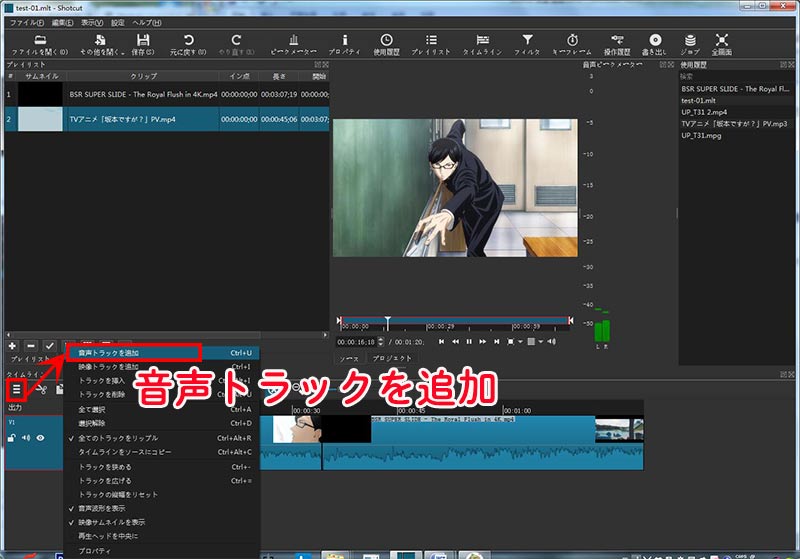Image resolution: width=800 pixels, height=559 pixels.
Task: Click the Redo toolbar icon
Action: point(236,44)
